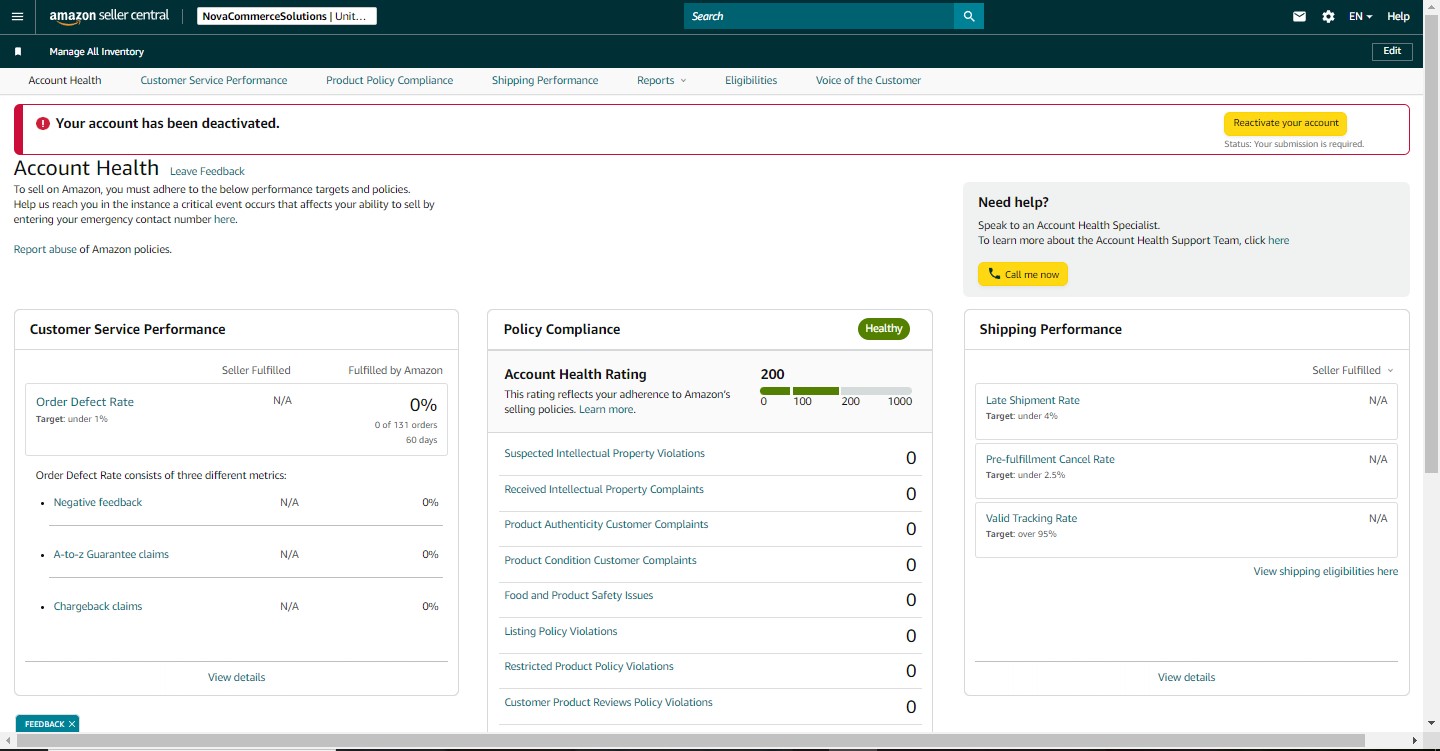Expand the Reports tab dropdown
1440x751 pixels.
(x=662, y=80)
